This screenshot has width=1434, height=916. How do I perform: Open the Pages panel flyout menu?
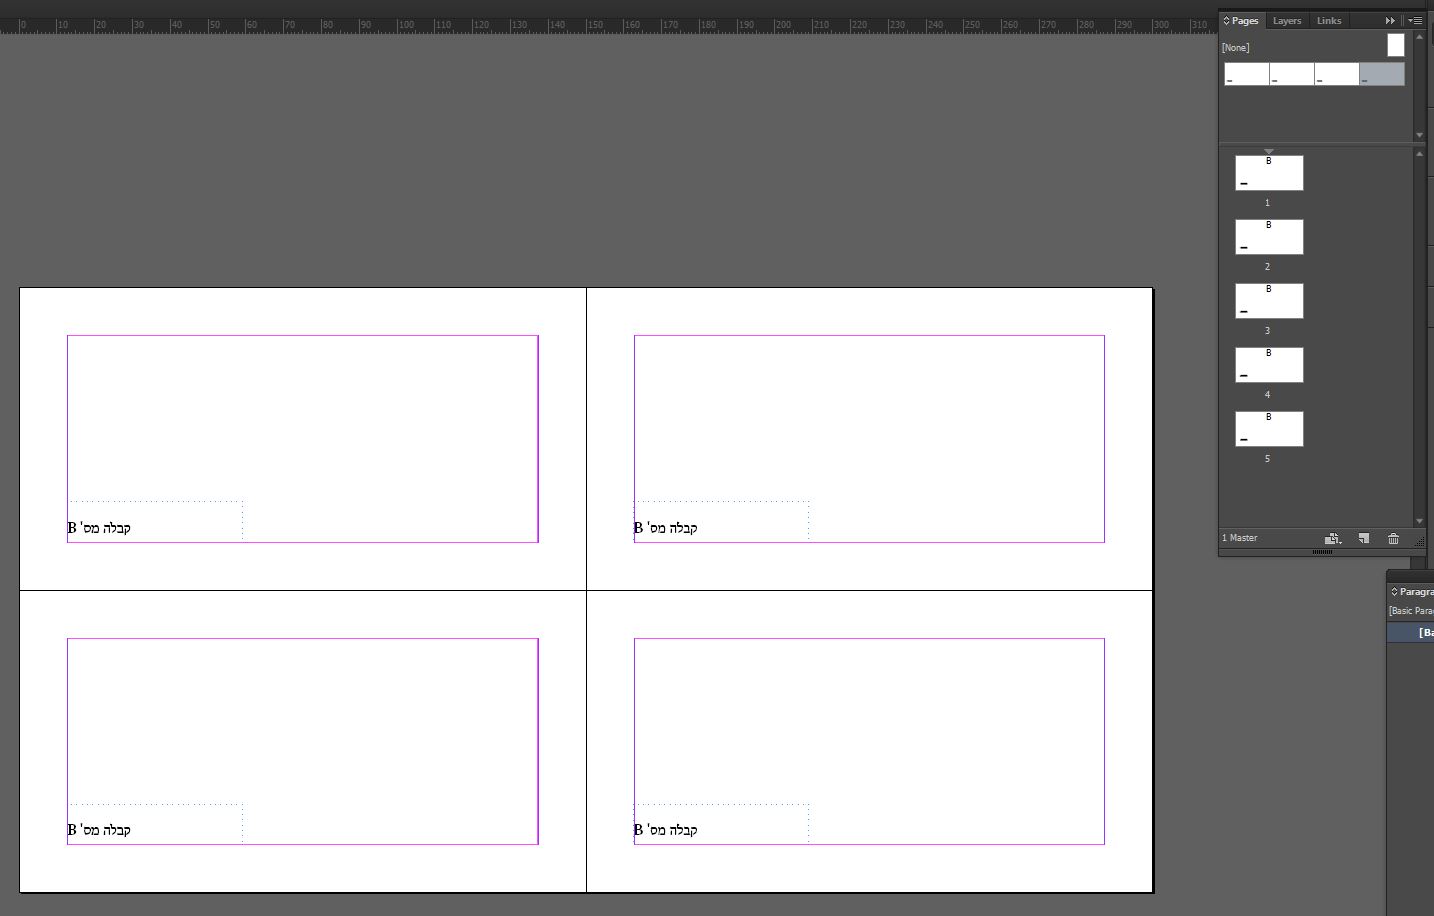1415,20
